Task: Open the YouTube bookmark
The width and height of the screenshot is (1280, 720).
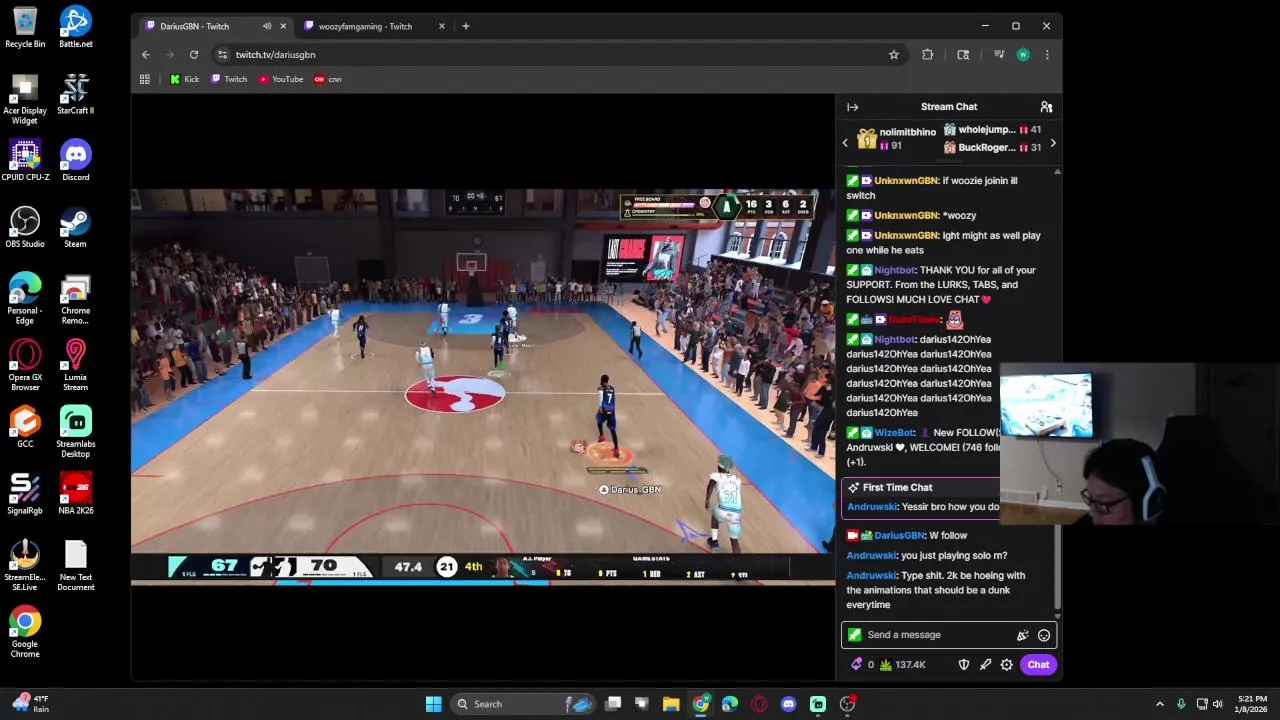Action: [281, 79]
